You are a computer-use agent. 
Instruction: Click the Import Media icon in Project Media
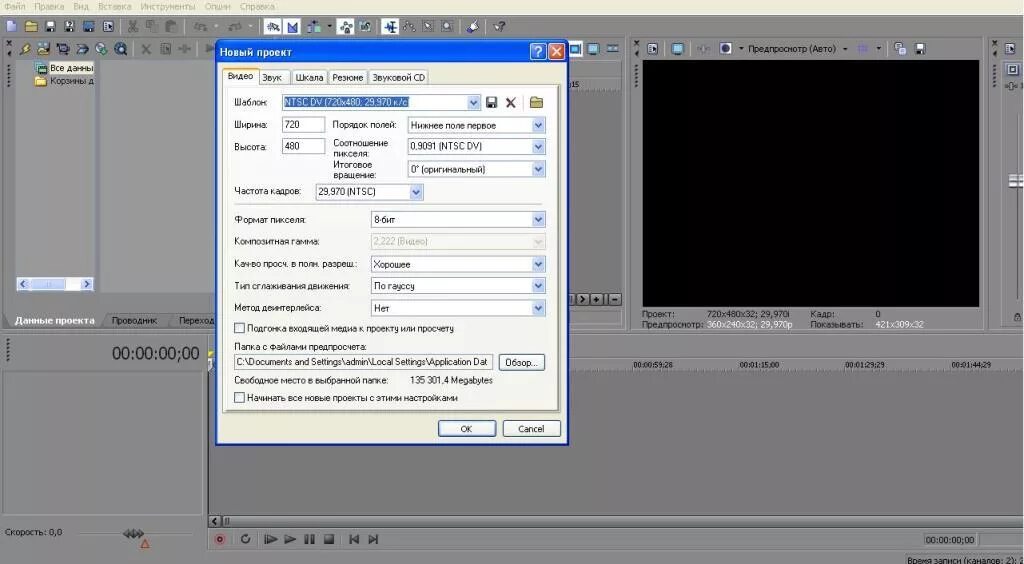click(x=44, y=49)
